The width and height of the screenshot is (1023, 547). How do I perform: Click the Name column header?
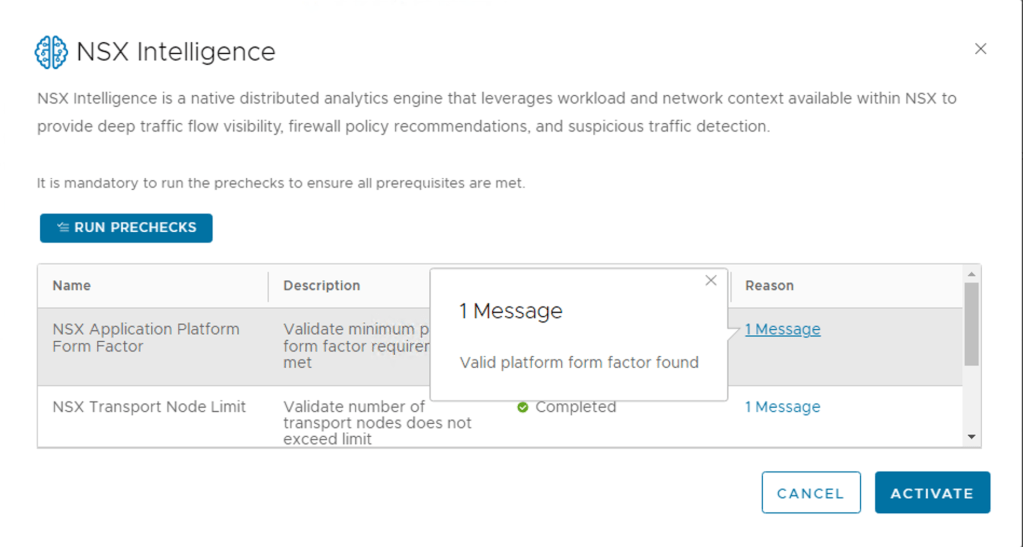pos(72,286)
